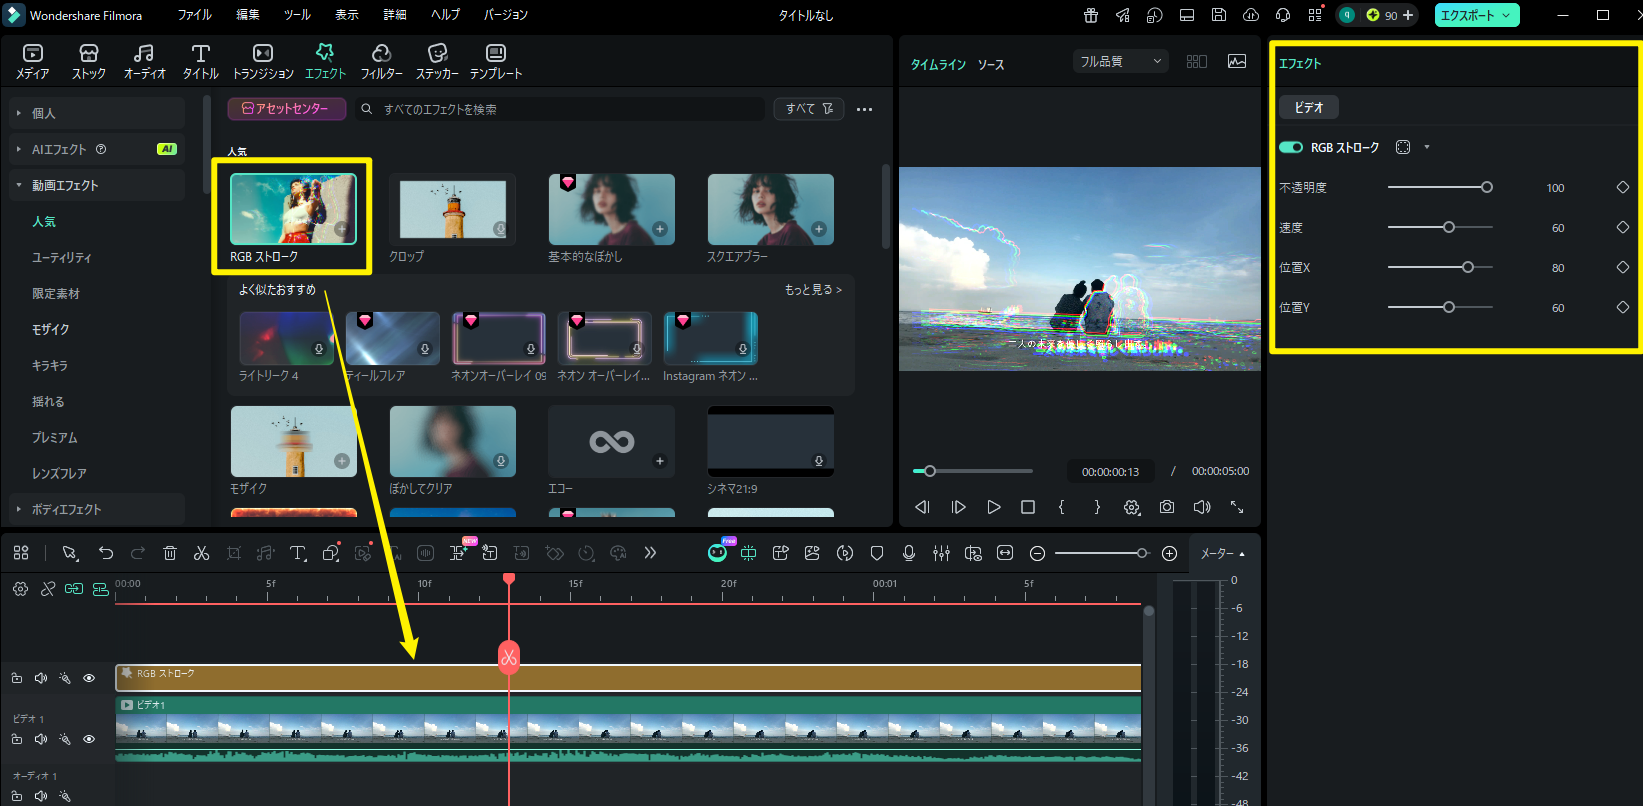The height and width of the screenshot is (806, 1643).
Task: Zoom in the timeline with plus icon
Action: (x=1169, y=553)
